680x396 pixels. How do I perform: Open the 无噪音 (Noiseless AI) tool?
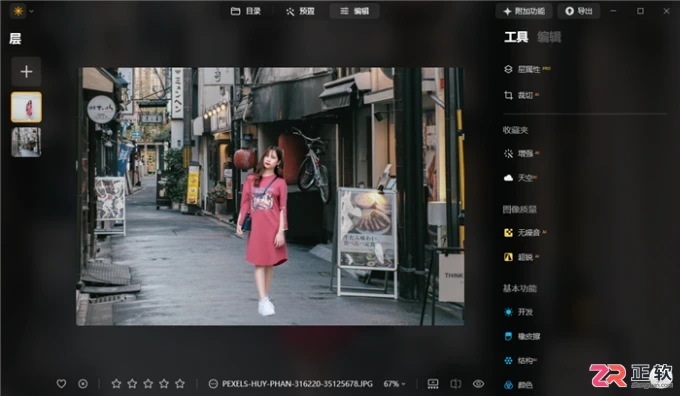coord(525,233)
